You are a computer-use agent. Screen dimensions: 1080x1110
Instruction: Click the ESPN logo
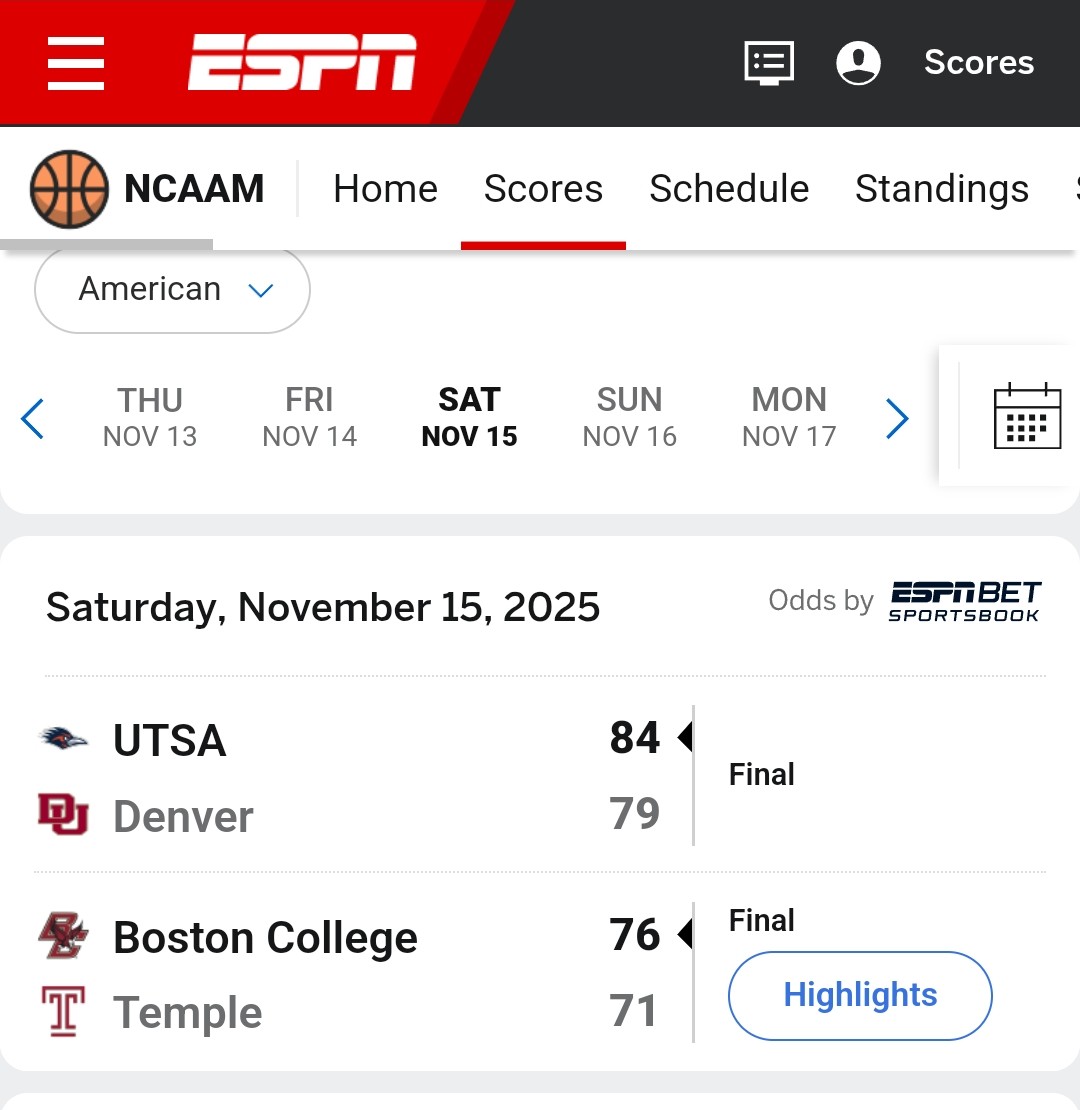coord(302,63)
